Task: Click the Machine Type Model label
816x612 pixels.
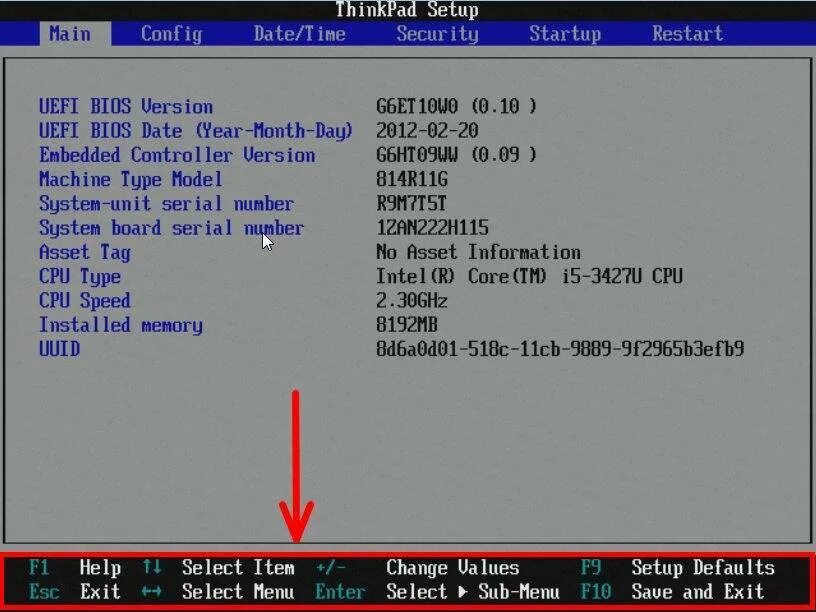Action: click(x=131, y=180)
